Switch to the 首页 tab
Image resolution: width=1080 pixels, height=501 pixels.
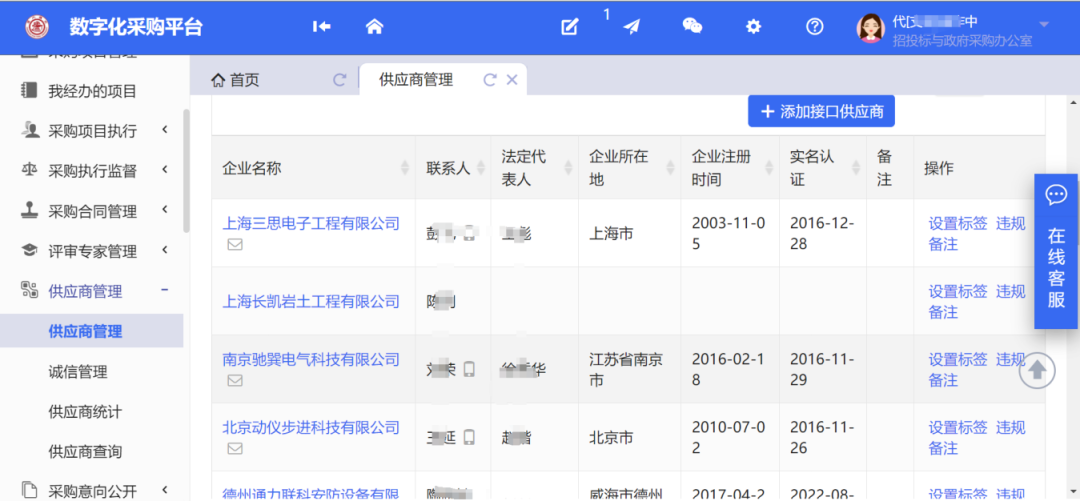tap(236, 80)
